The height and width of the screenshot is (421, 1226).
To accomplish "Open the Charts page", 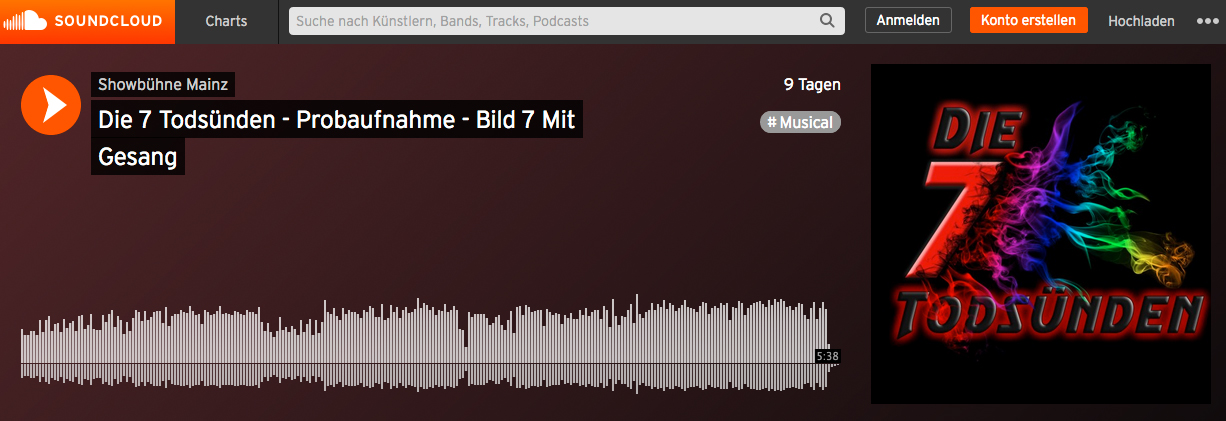I will tap(226, 21).
